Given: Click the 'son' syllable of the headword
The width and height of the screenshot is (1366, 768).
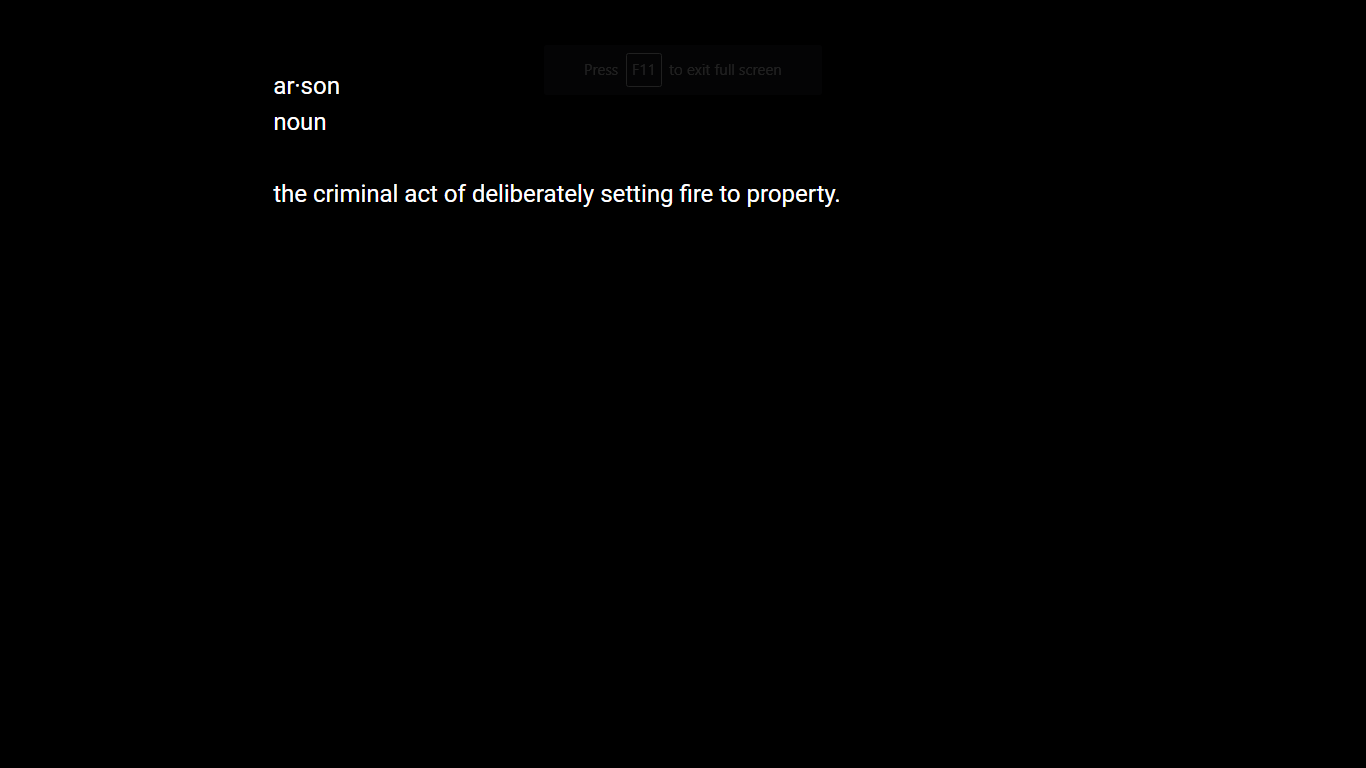Looking at the screenshot, I should [x=321, y=87].
